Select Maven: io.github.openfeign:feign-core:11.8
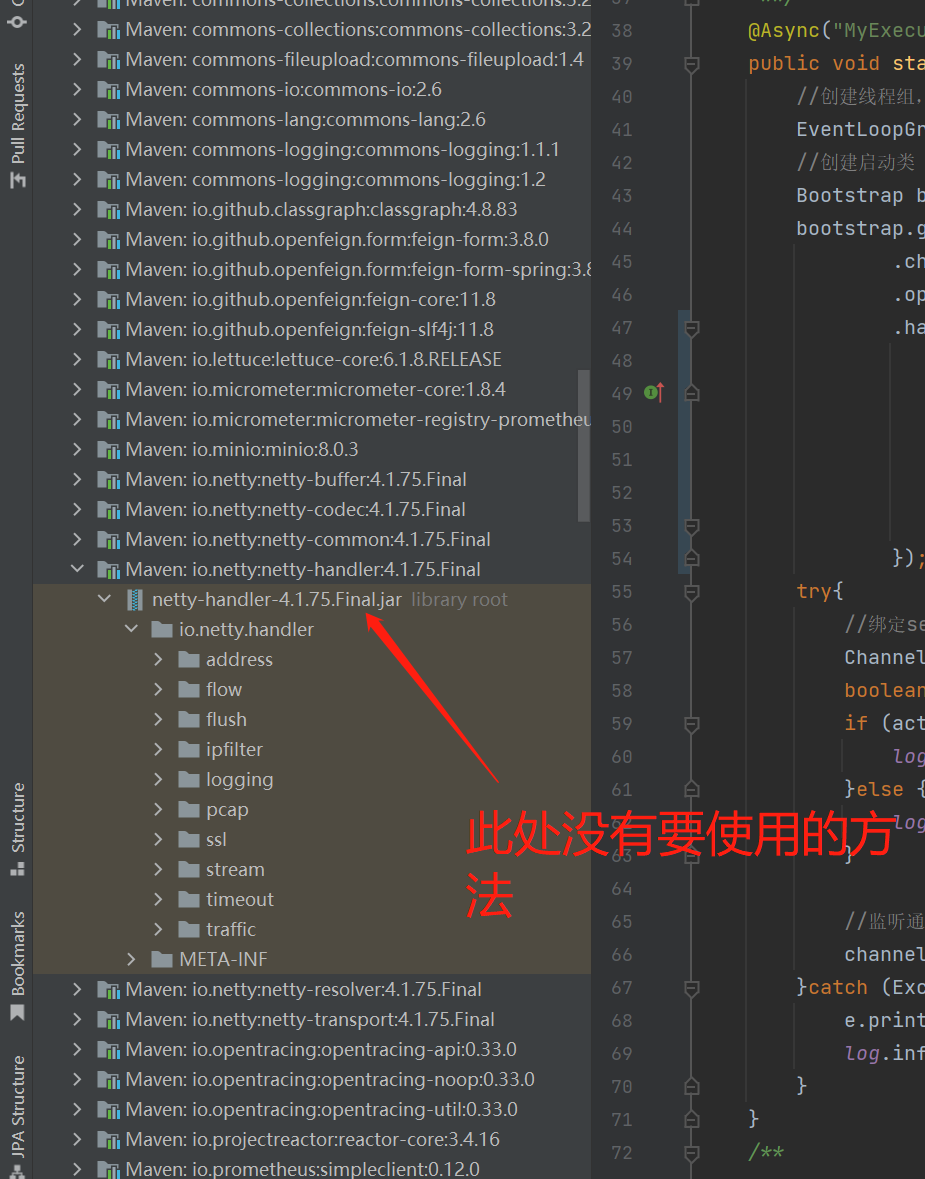The height and width of the screenshot is (1179, 925). coord(311,299)
